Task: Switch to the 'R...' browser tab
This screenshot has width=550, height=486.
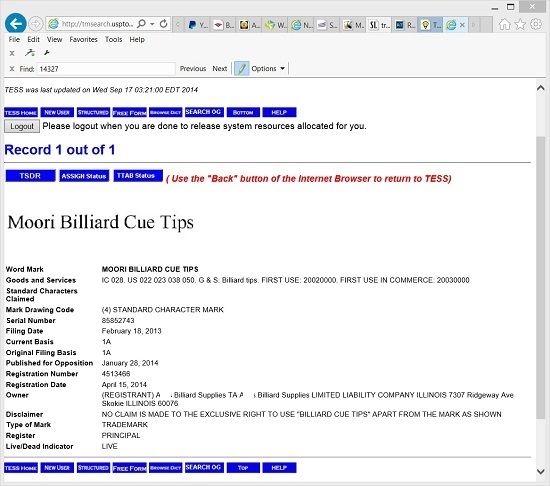Action: tap(405, 25)
